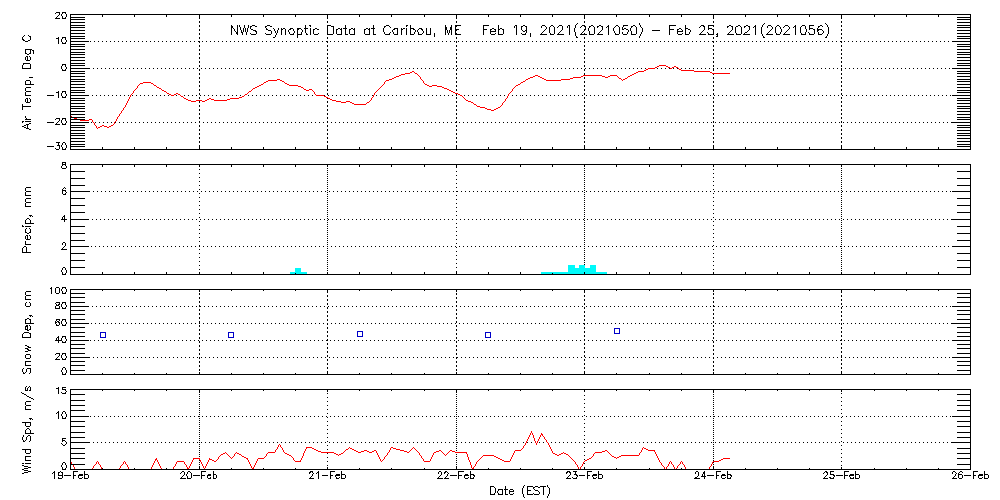Click the 24-Feb date tick label
This screenshot has height=500, width=1000.
pyautogui.click(x=713, y=478)
